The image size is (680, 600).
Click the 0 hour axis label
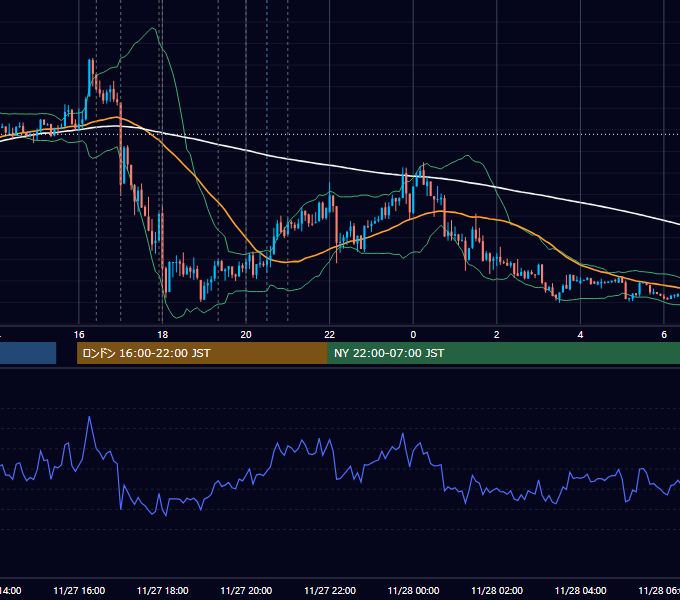413,335
